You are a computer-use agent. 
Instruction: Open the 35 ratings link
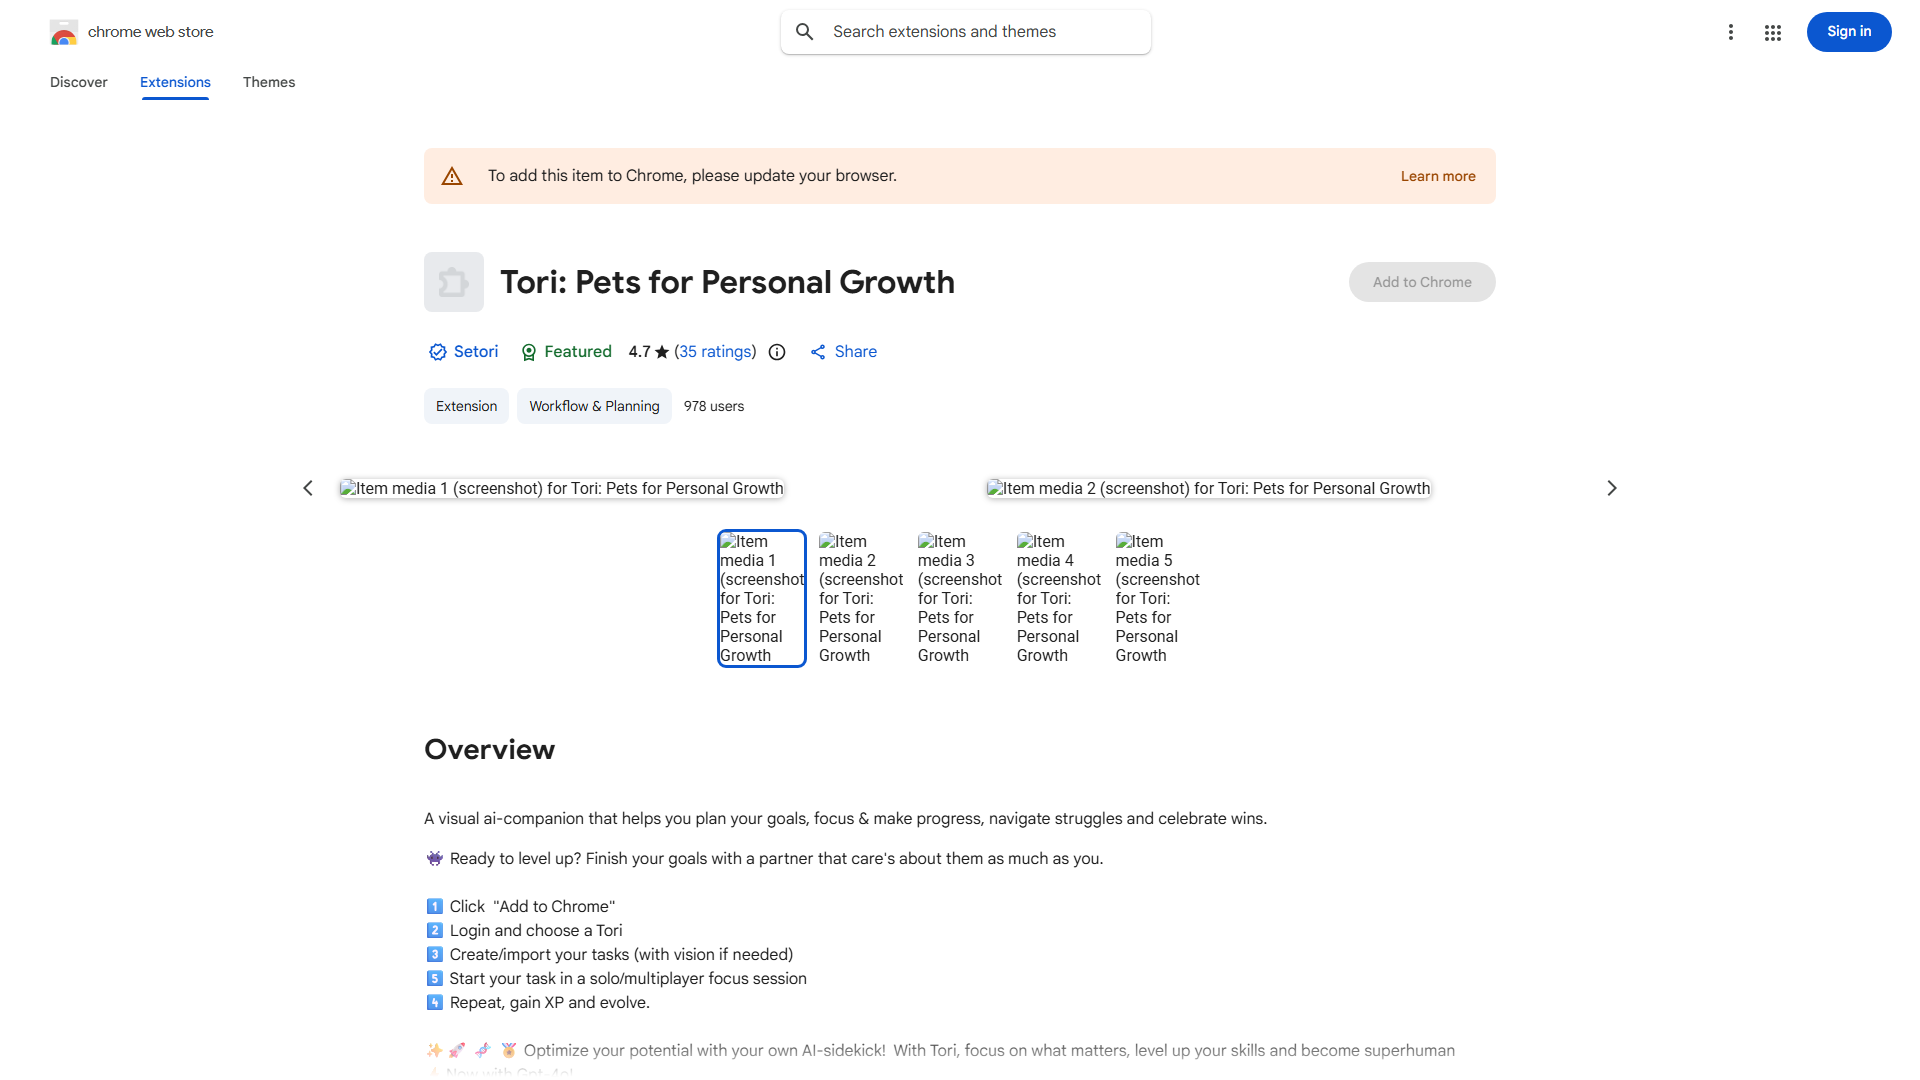tap(715, 352)
